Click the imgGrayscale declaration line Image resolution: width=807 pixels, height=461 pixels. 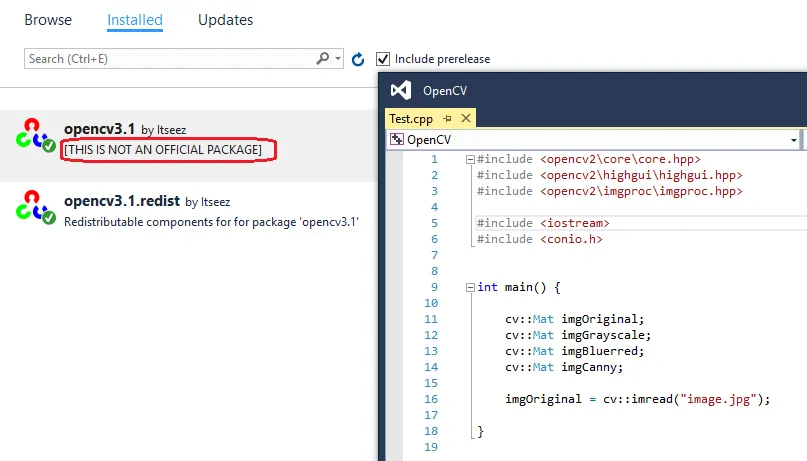578,335
